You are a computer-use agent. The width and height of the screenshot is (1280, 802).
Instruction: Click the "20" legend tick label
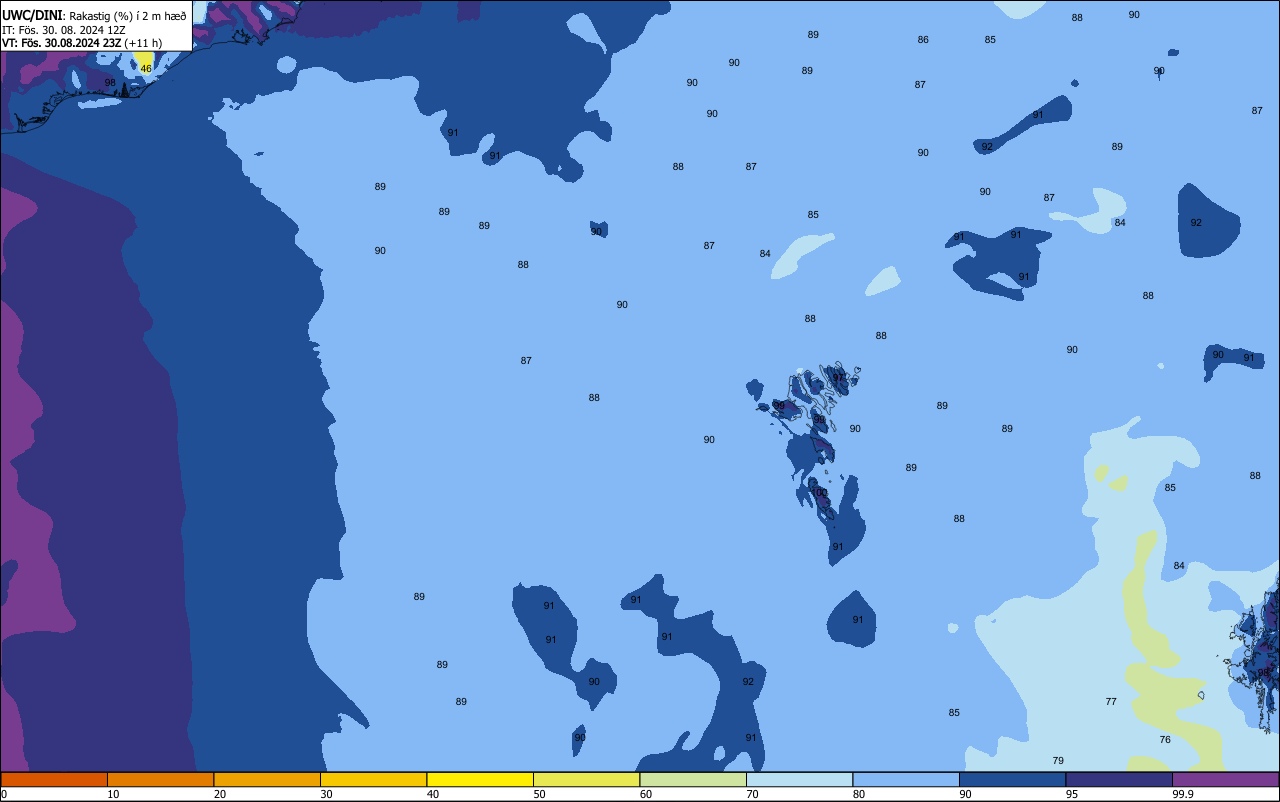pos(220,794)
